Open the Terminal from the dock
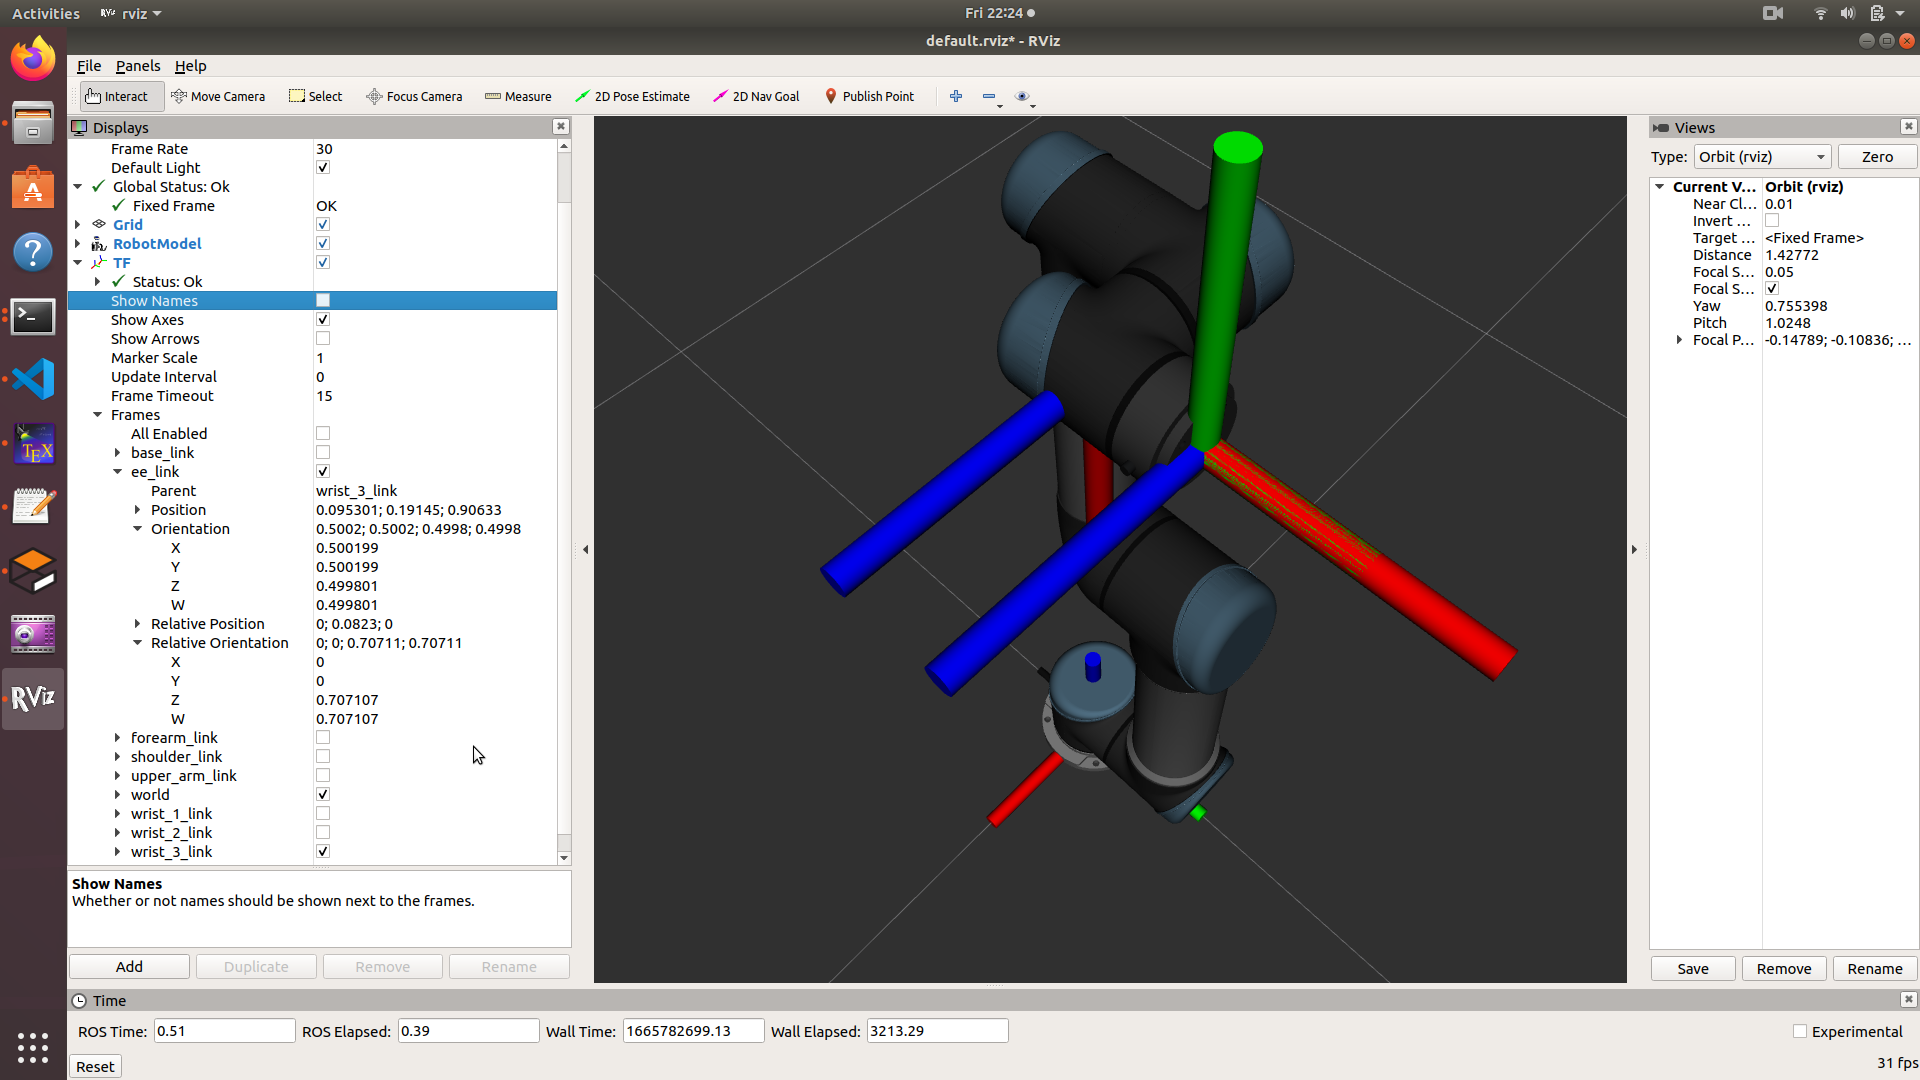The image size is (1920, 1080). [x=33, y=317]
